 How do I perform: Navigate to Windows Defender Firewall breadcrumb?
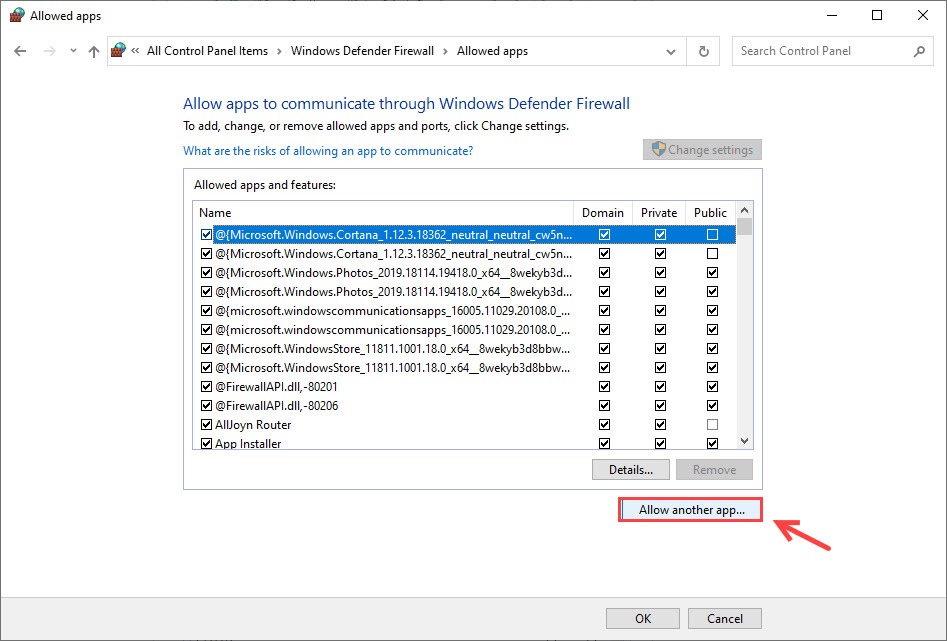[362, 51]
